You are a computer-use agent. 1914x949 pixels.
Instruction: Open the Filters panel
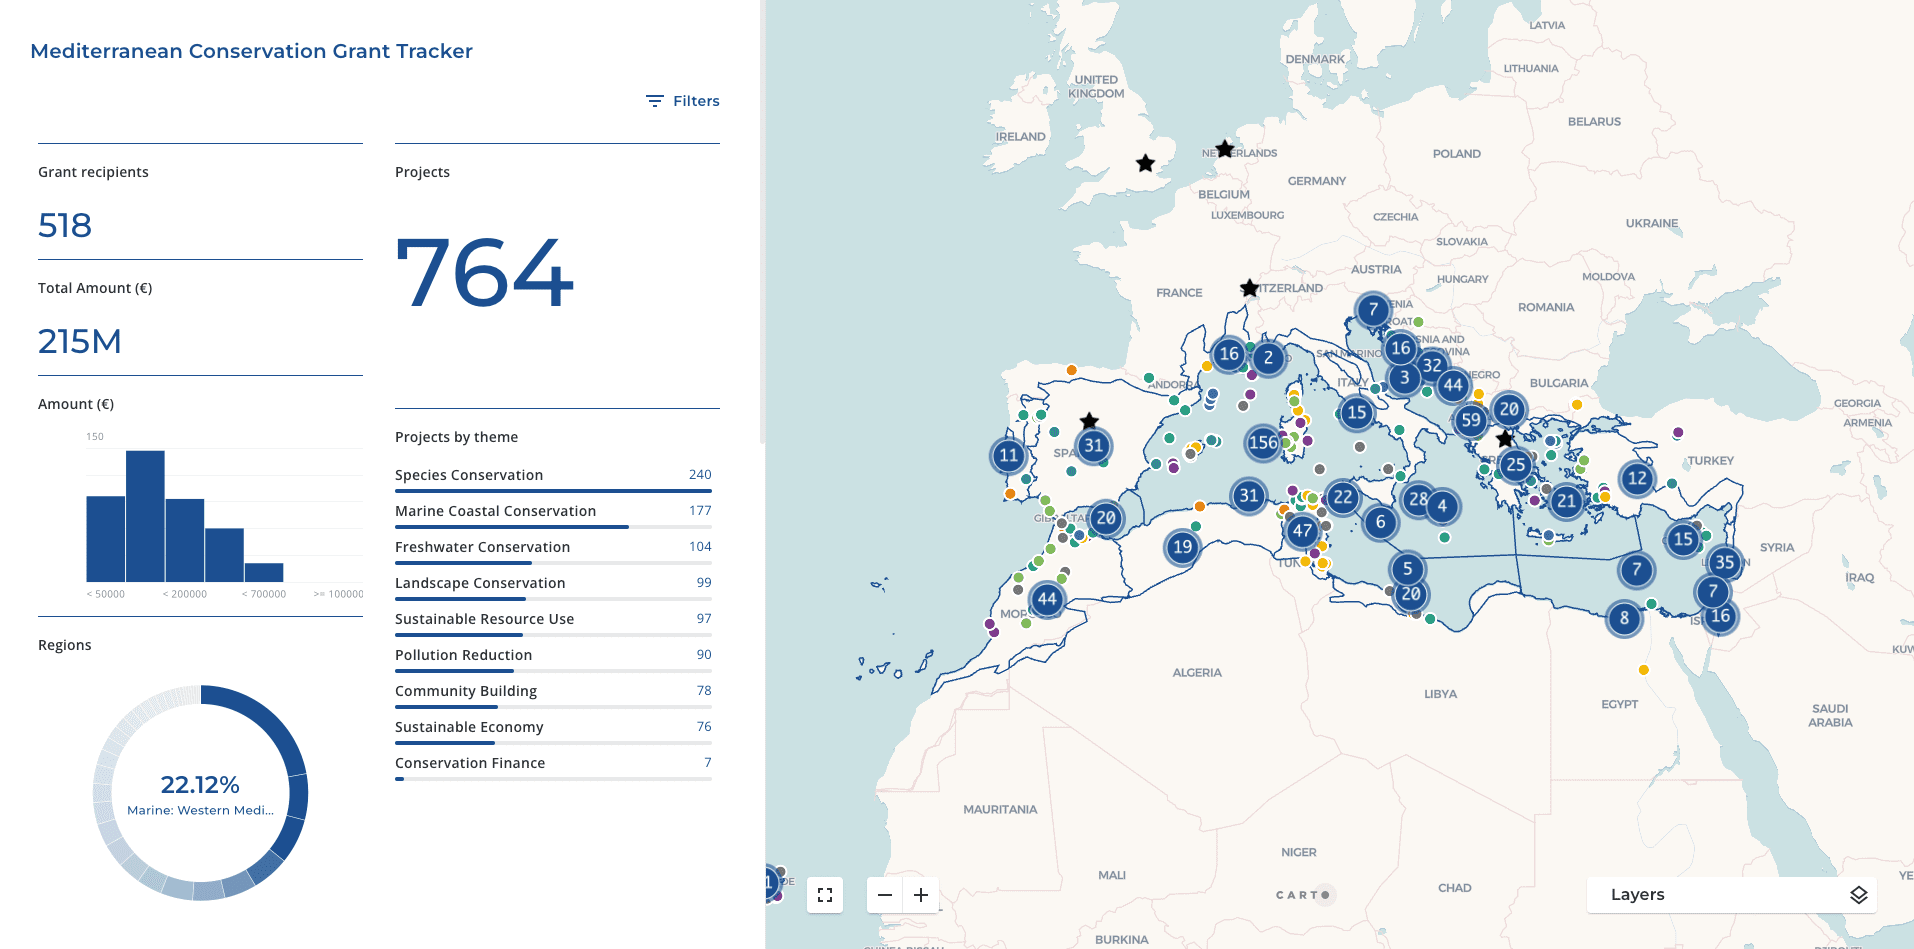681,100
